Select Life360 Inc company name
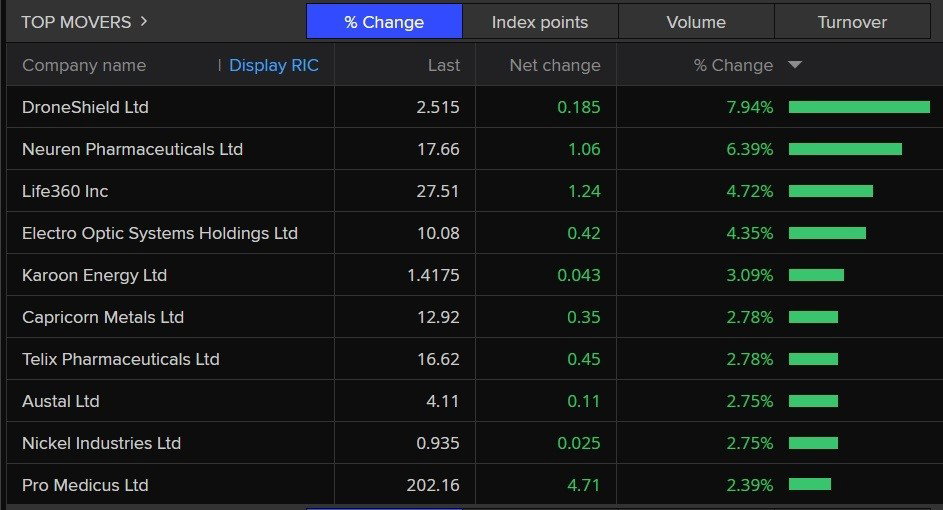The height and width of the screenshot is (510, 943). tap(65, 191)
